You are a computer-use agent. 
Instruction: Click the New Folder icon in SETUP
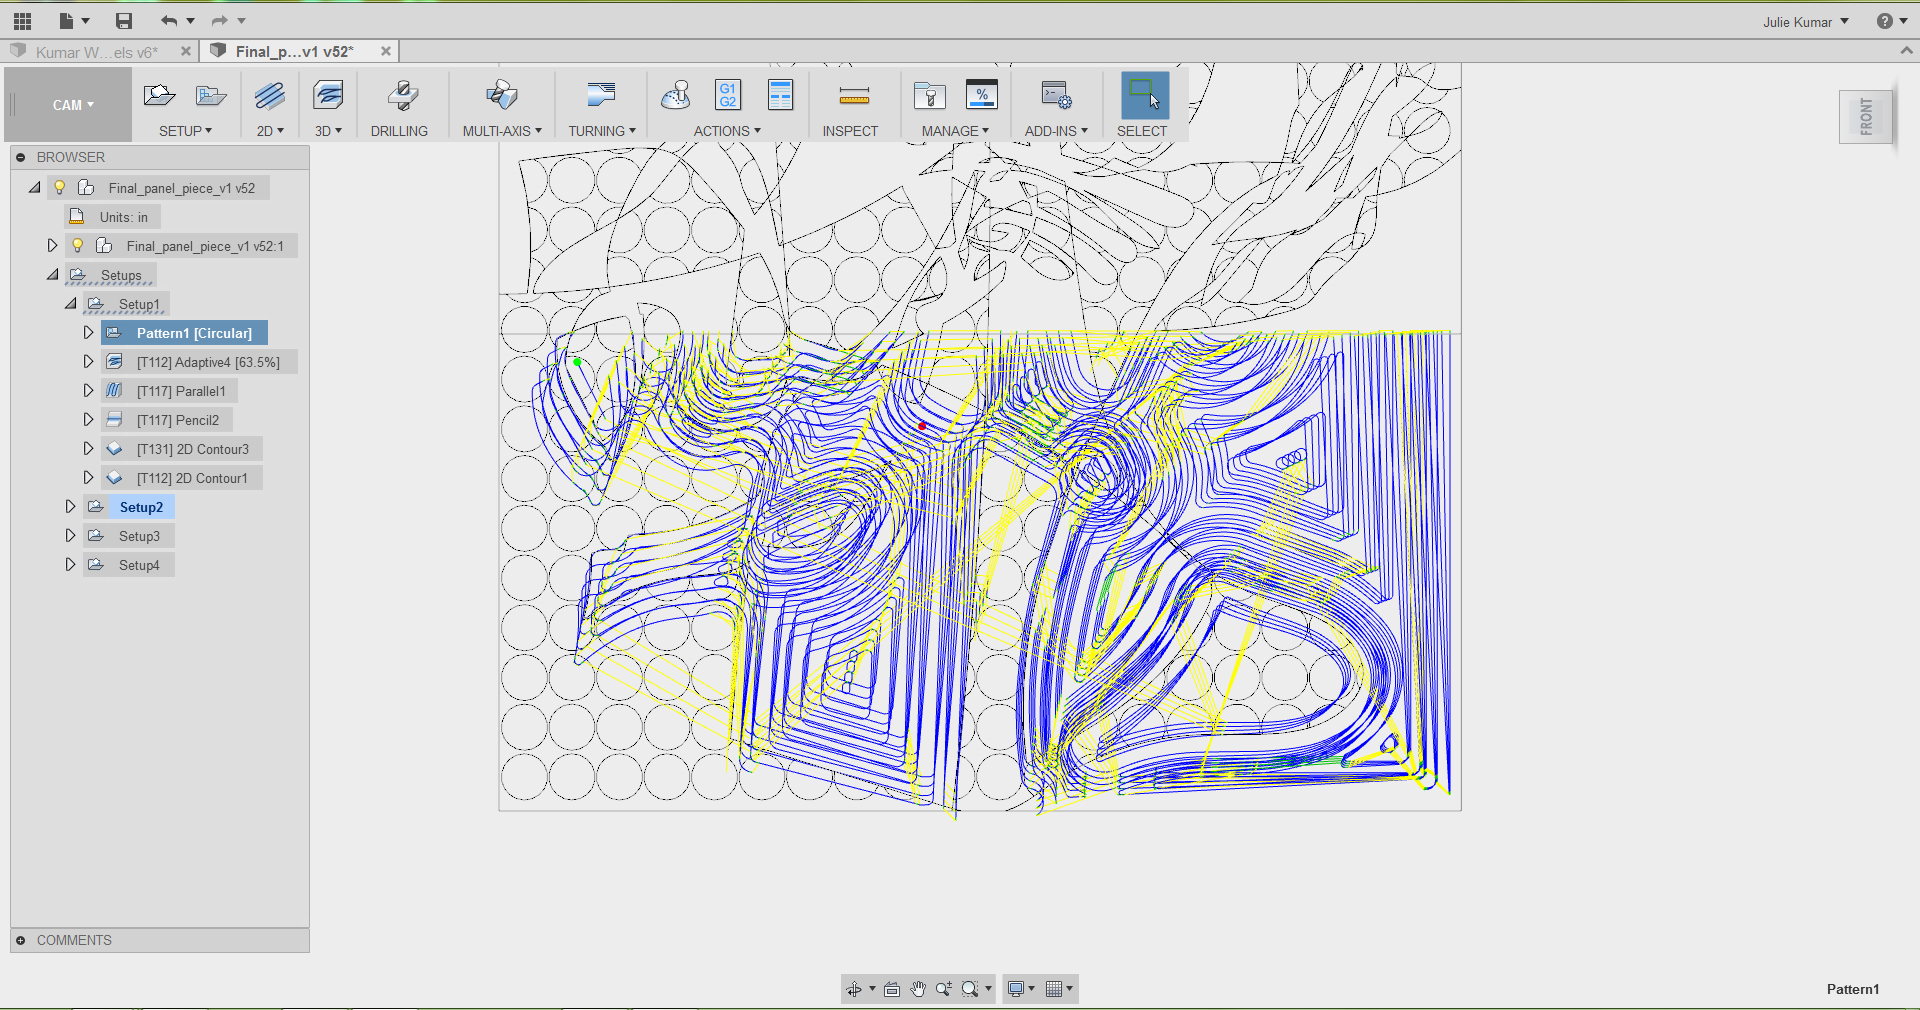pyautogui.click(x=210, y=96)
